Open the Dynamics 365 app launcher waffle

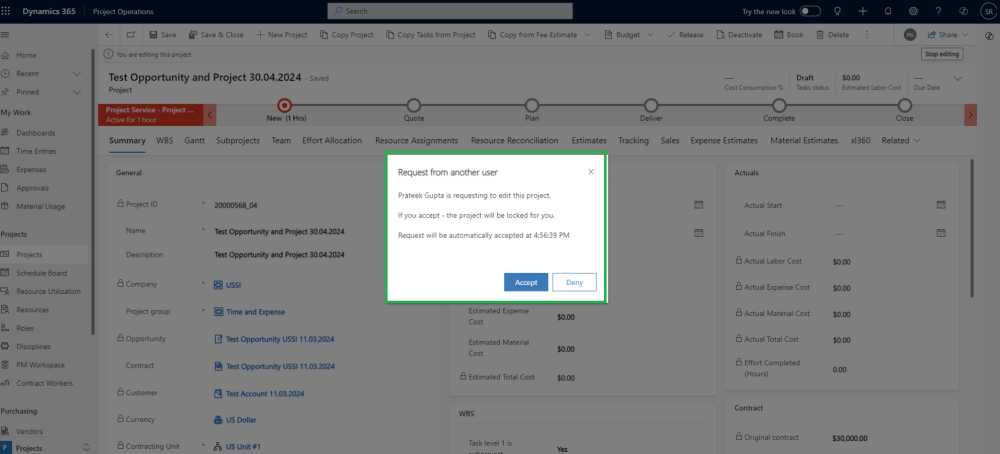(x=6, y=11)
